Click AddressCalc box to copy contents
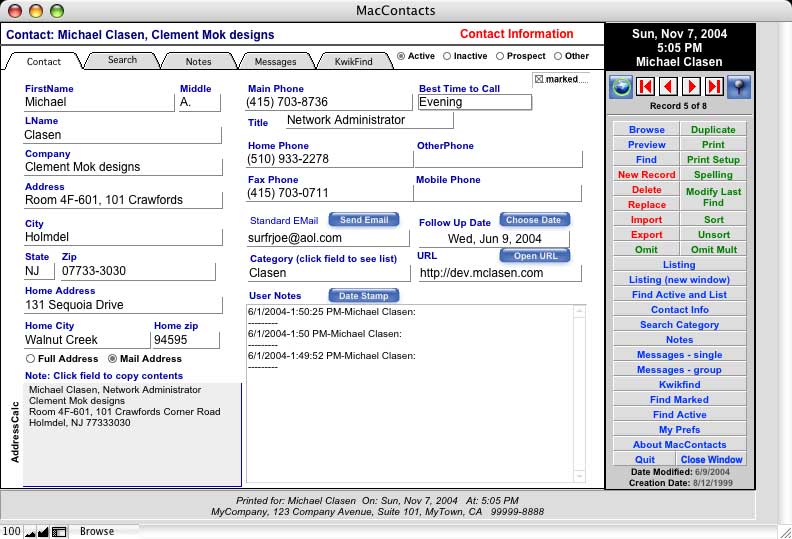 (132, 434)
